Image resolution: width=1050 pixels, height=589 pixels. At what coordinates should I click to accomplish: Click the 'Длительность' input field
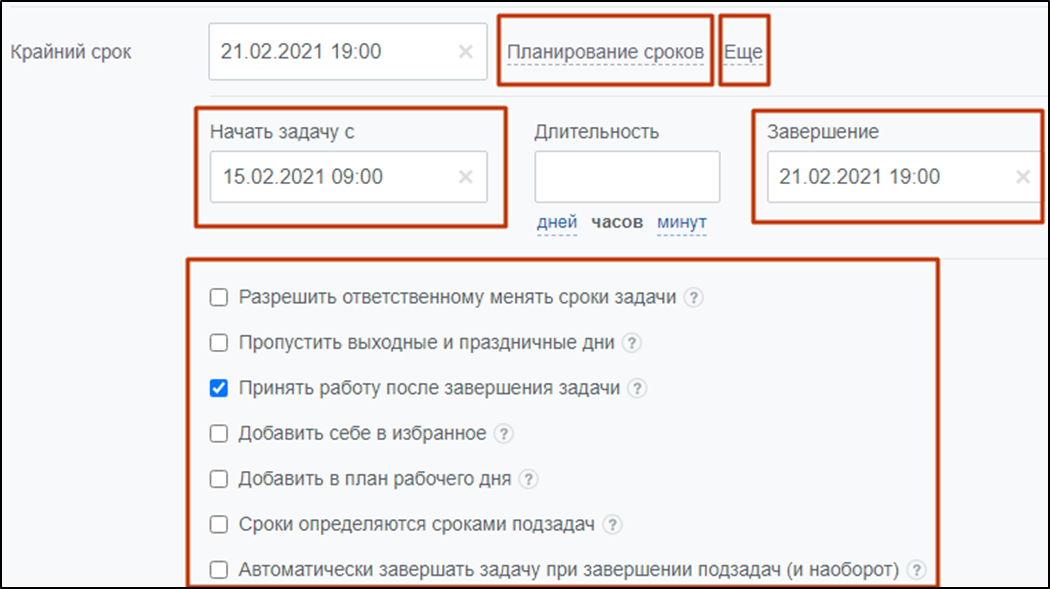(x=627, y=177)
